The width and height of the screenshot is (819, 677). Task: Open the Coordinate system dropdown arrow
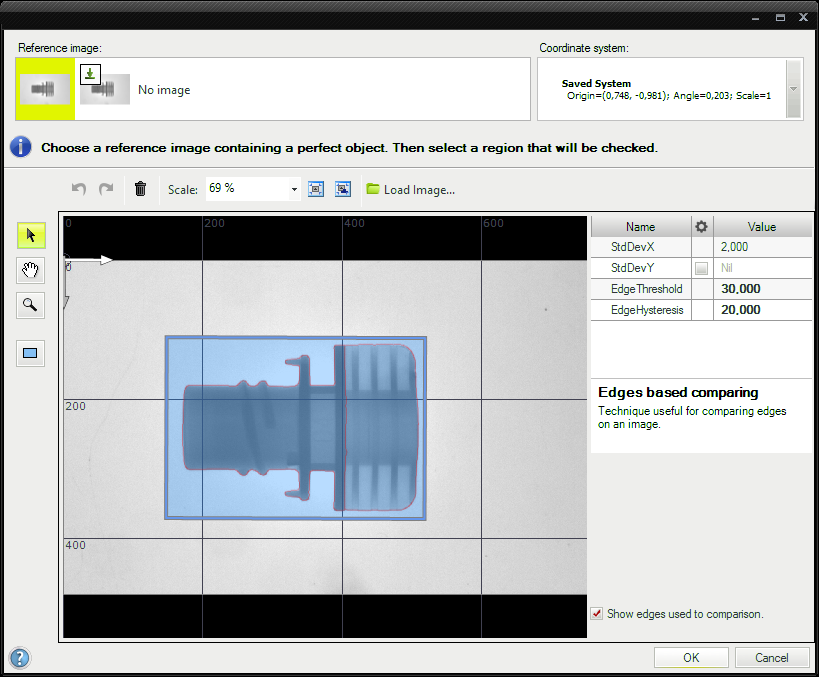pyautogui.click(x=793, y=89)
